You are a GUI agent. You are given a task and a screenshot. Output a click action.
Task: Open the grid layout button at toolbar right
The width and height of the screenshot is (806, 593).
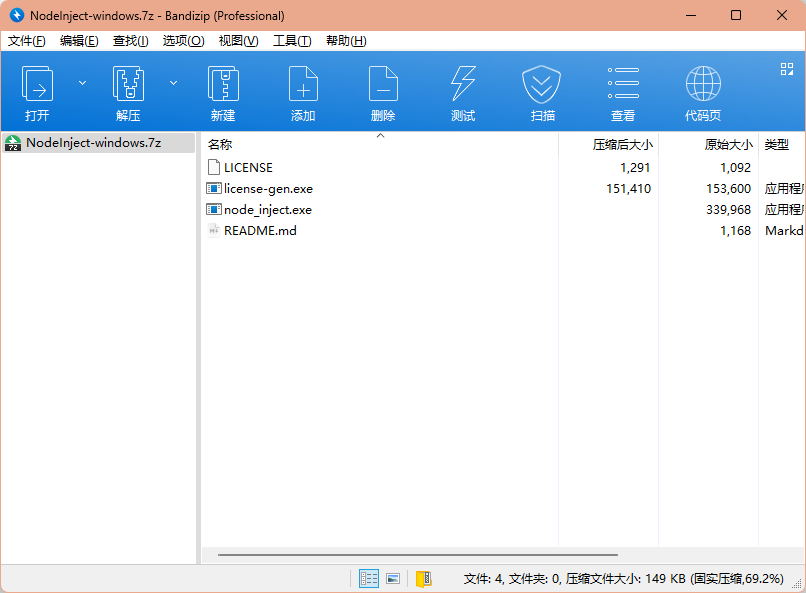click(x=786, y=69)
